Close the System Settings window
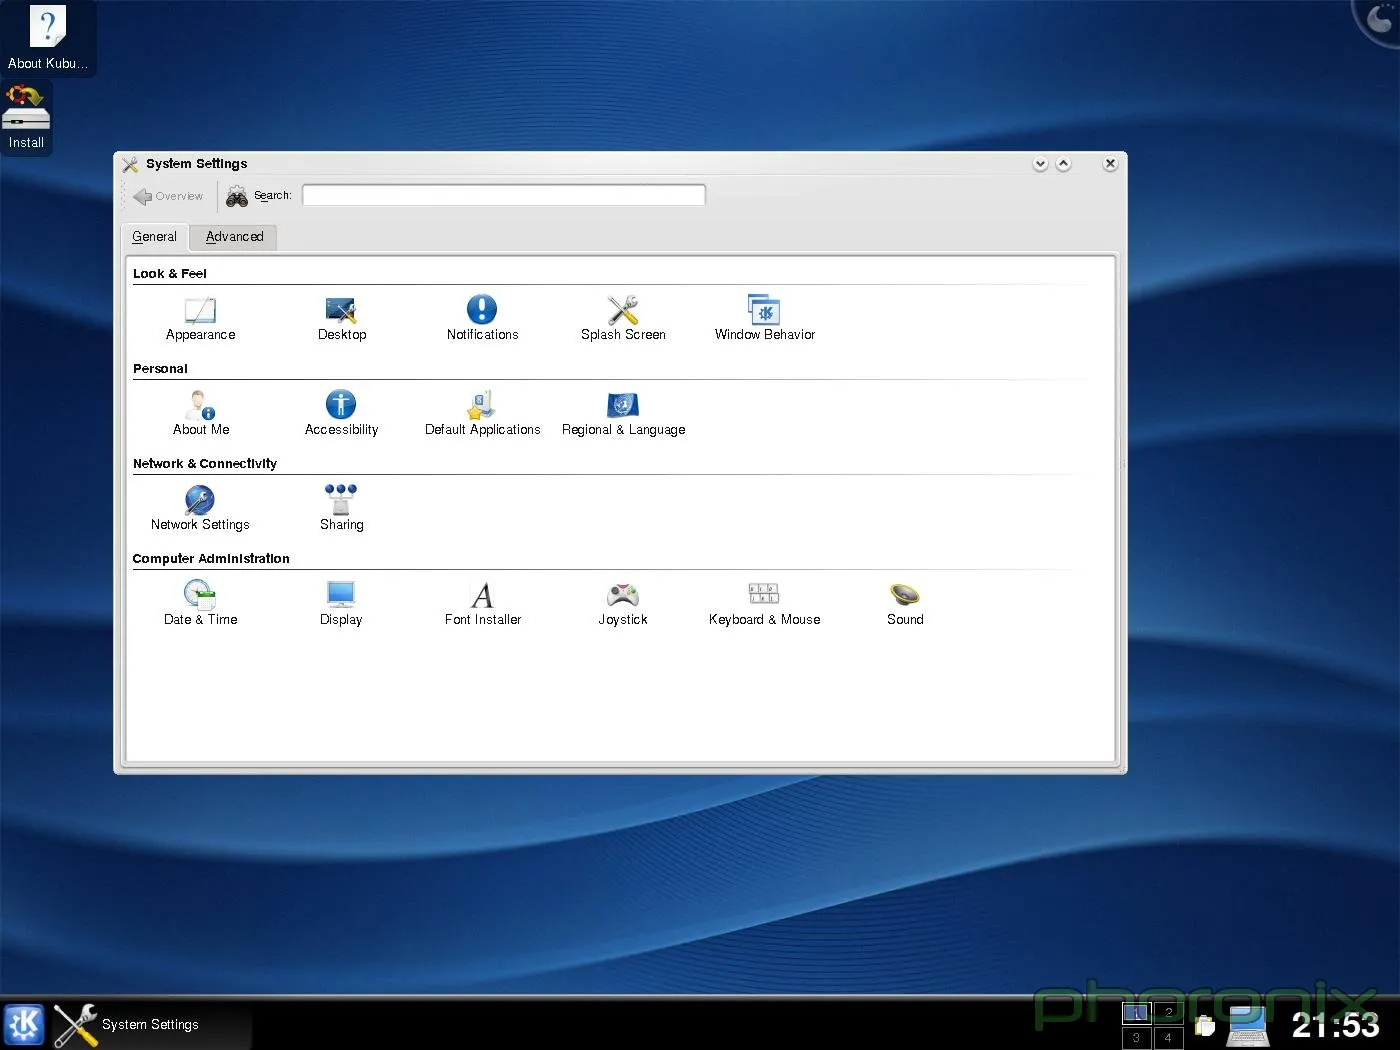The height and width of the screenshot is (1050, 1400). (1110, 164)
